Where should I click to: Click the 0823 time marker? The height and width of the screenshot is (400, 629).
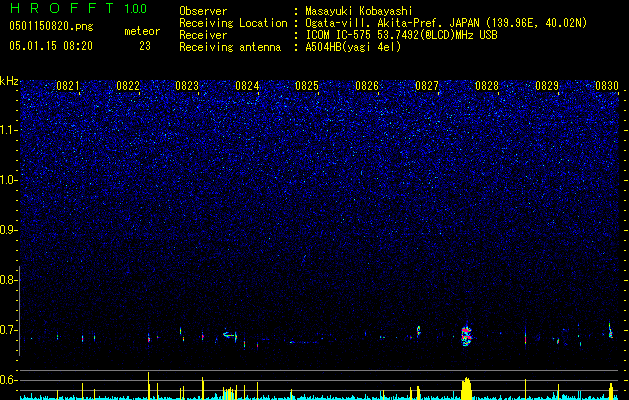point(187,86)
